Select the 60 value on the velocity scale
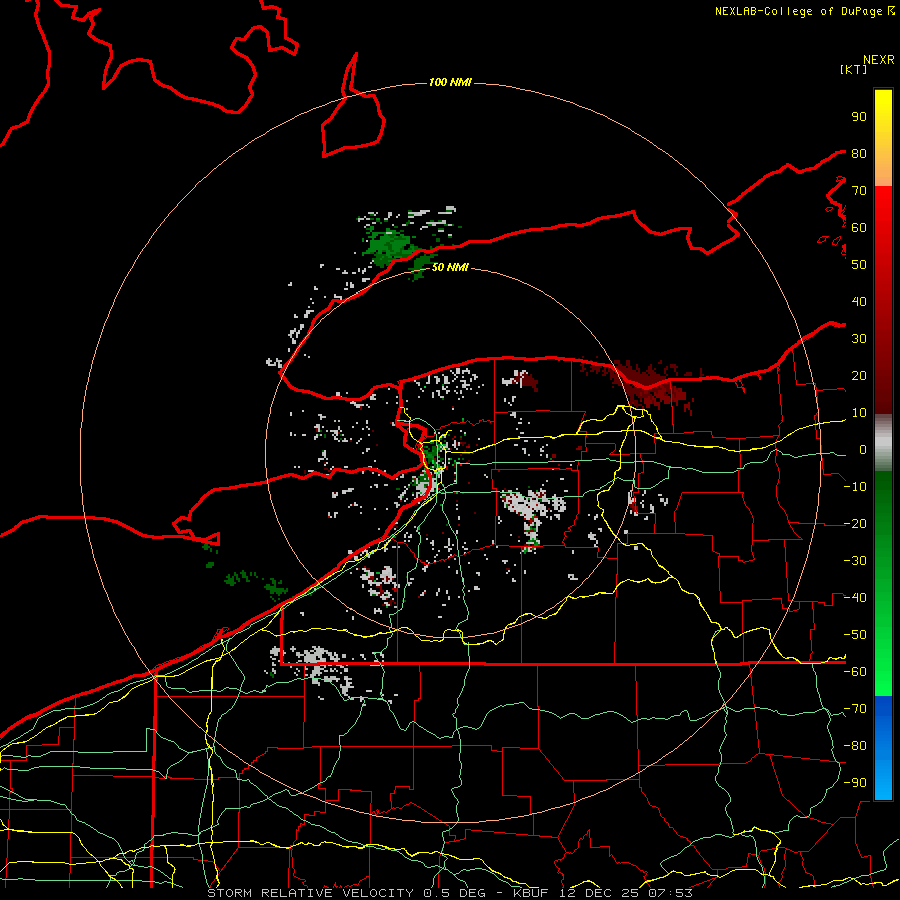Screen dimensions: 900x900 coord(859,228)
